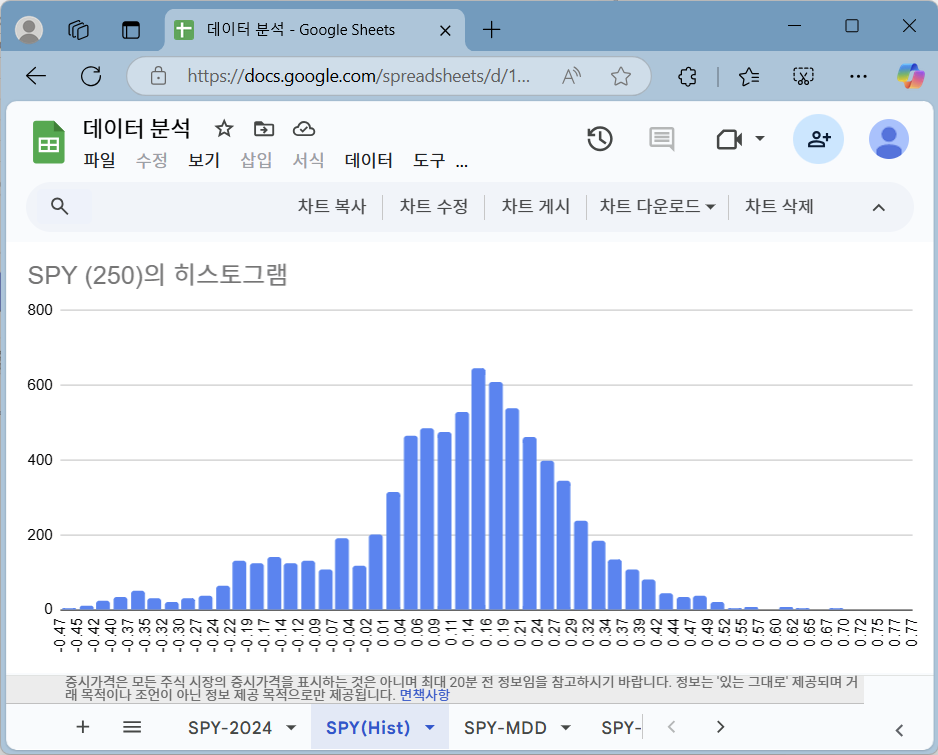Screen dimensions: 938x755
Task: Open SPY-MDD tab dropdown arrow
Action: (565, 727)
